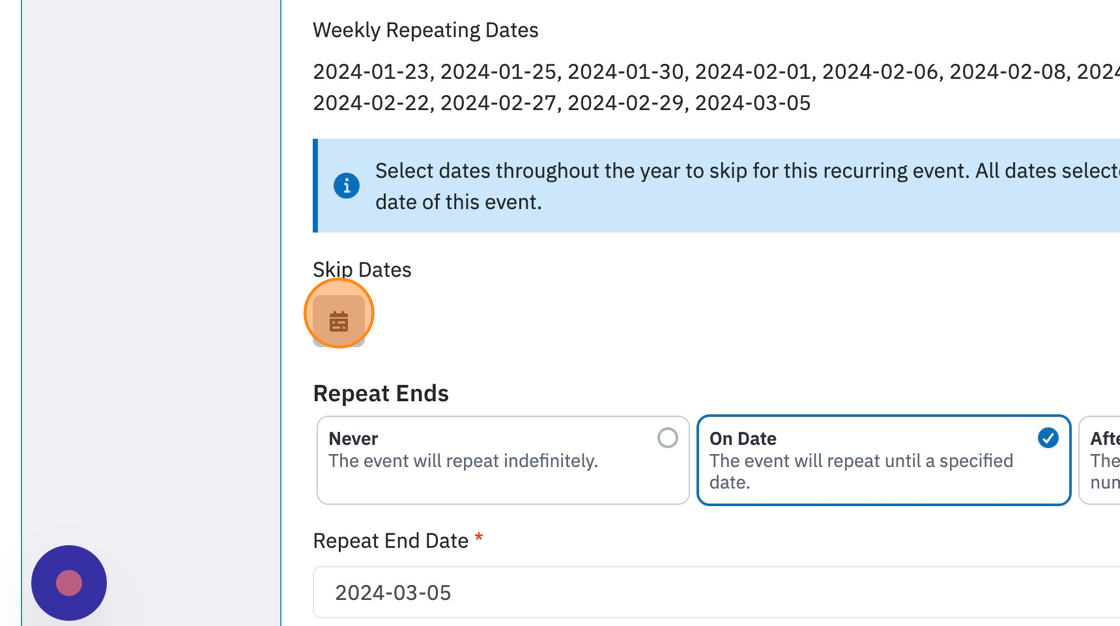Click the Skip Dates label

[362, 269]
